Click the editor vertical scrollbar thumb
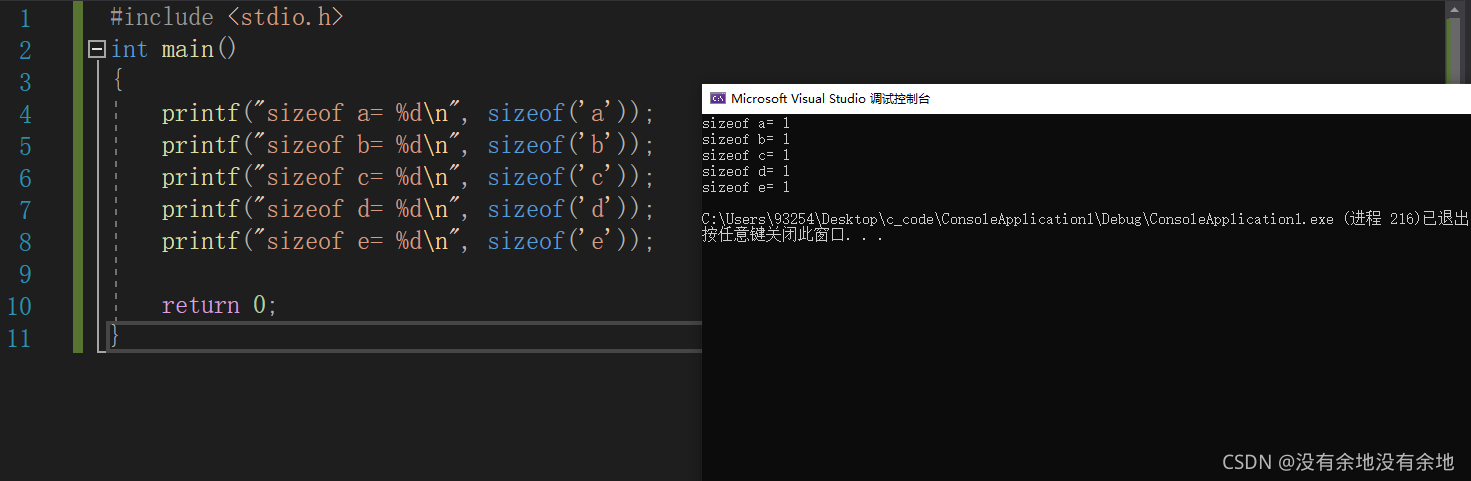This screenshot has width=1471, height=481. point(1454,50)
